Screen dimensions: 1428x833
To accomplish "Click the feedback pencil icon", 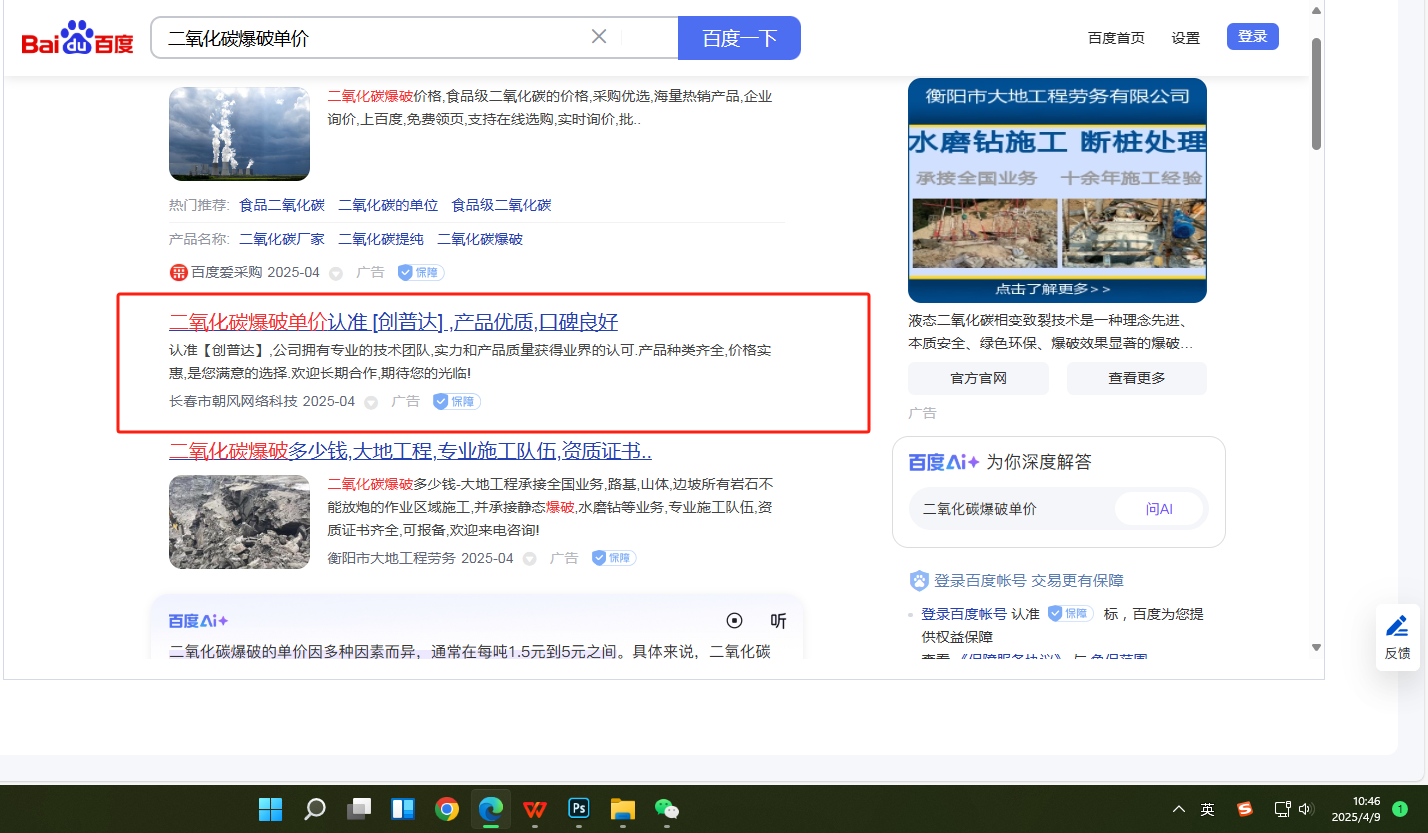I will coord(1397,627).
